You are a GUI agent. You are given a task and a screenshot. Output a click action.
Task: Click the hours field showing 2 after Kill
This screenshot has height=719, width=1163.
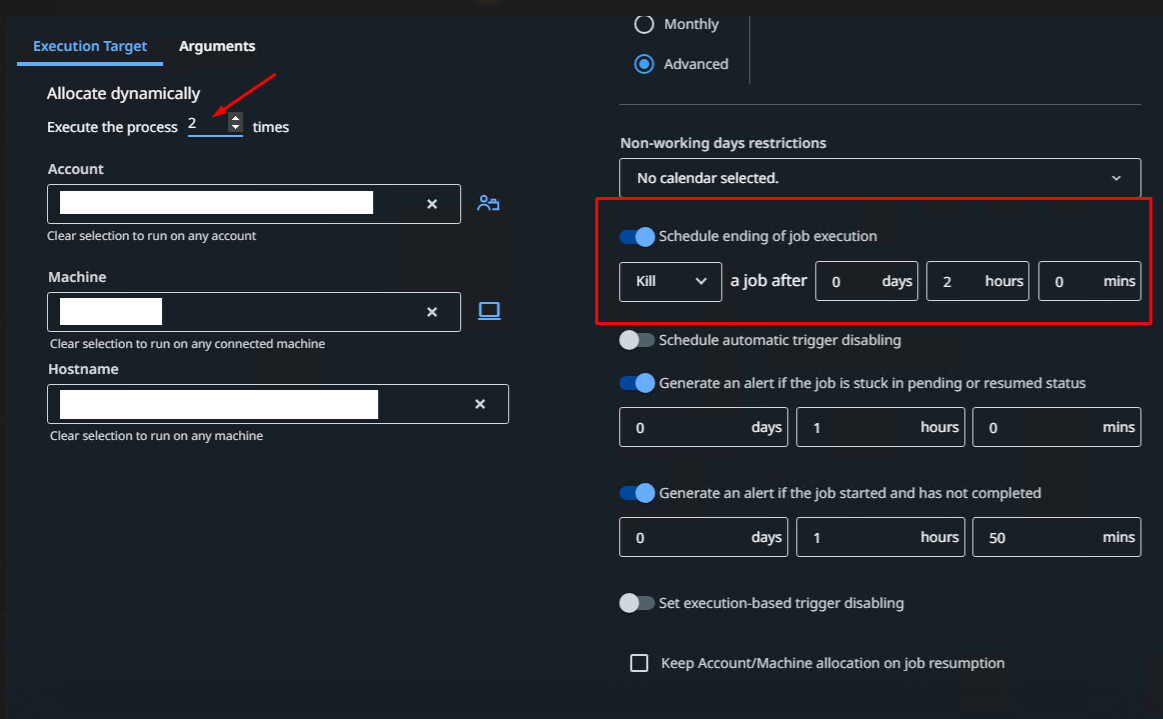click(977, 281)
